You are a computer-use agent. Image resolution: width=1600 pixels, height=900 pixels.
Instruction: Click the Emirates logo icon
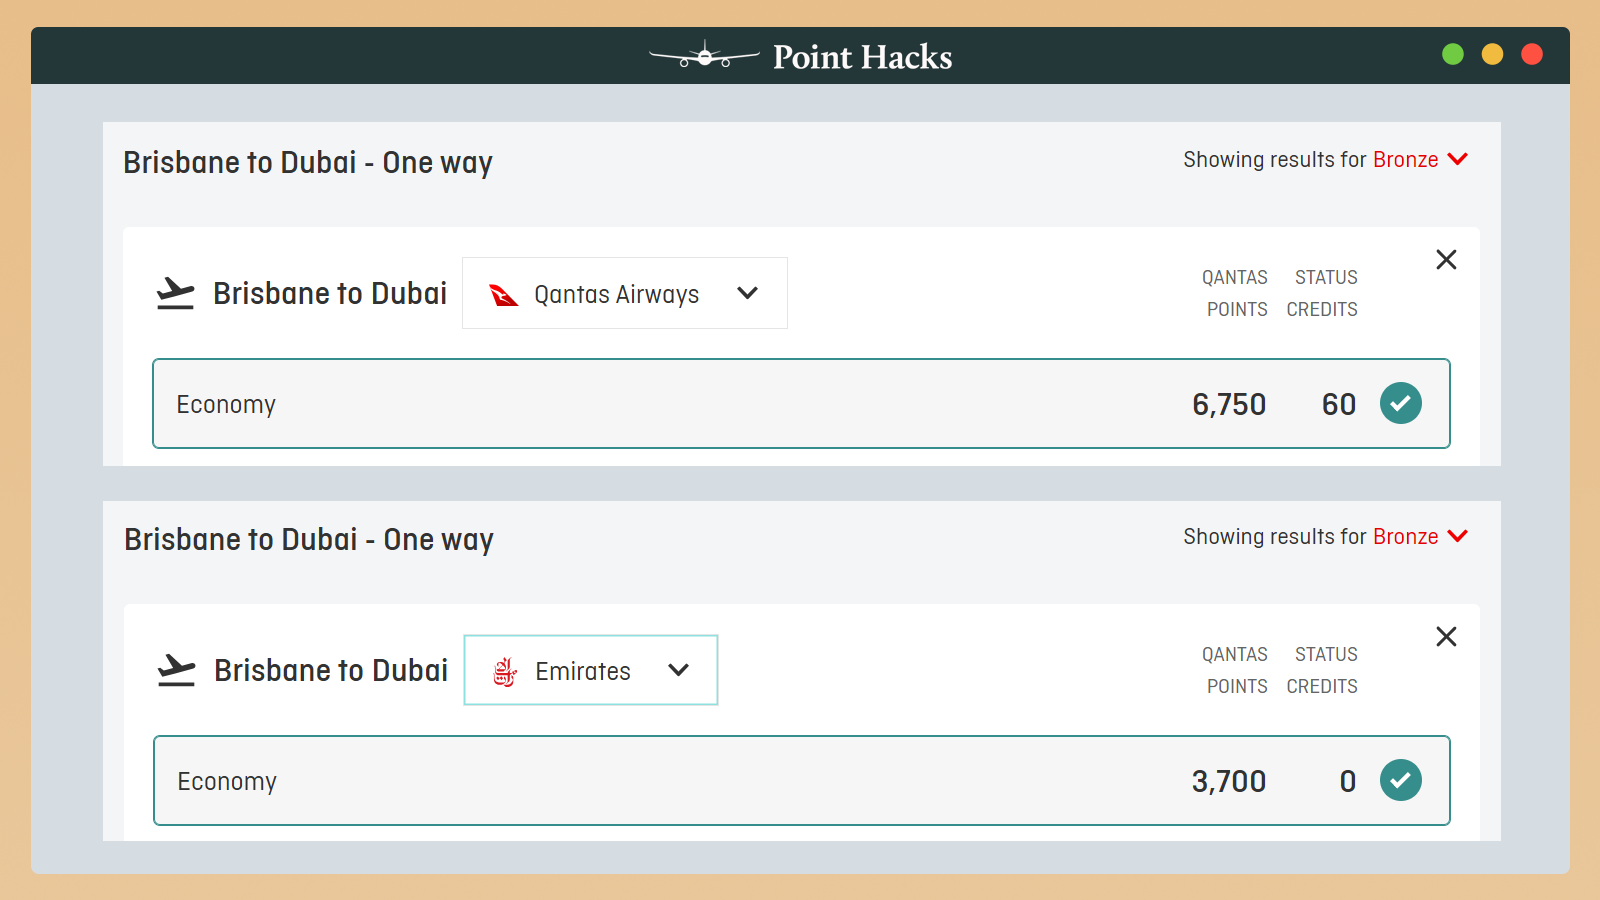tap(505, 672)
